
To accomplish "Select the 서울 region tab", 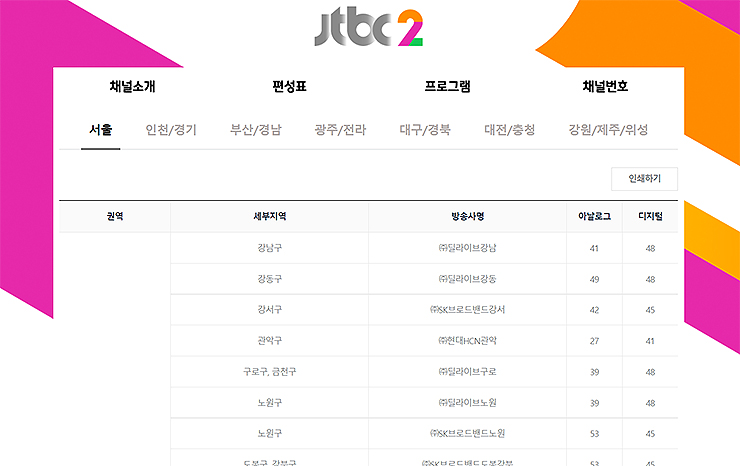I will coord(101,130).
